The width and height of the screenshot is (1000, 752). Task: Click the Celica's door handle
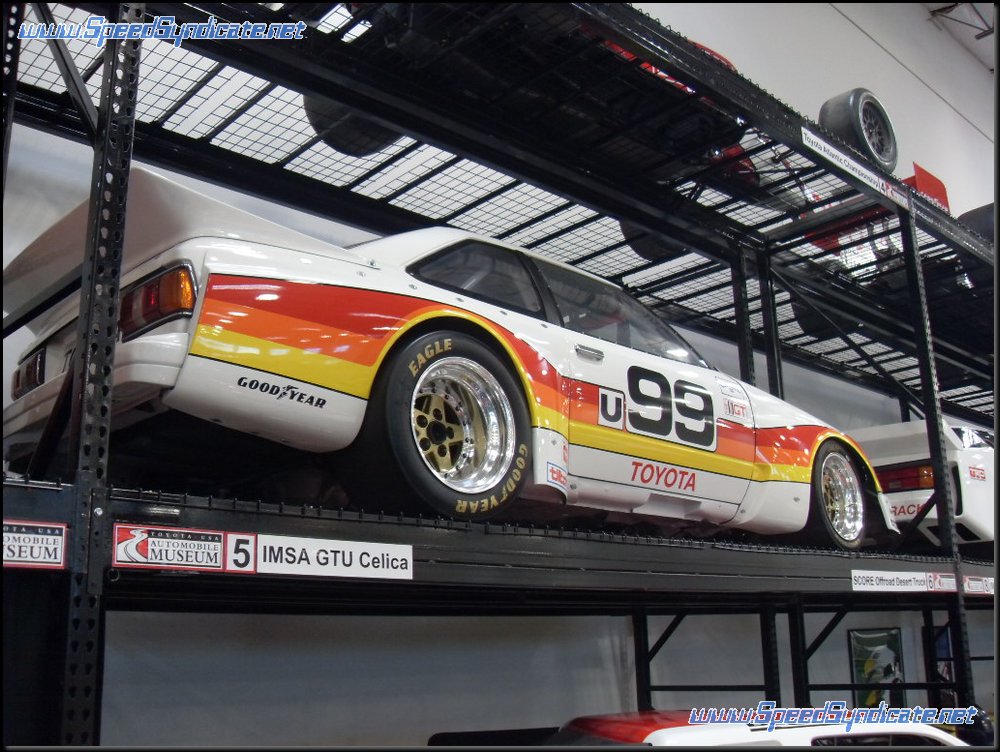pyautogui.click(x=588, y=352)
